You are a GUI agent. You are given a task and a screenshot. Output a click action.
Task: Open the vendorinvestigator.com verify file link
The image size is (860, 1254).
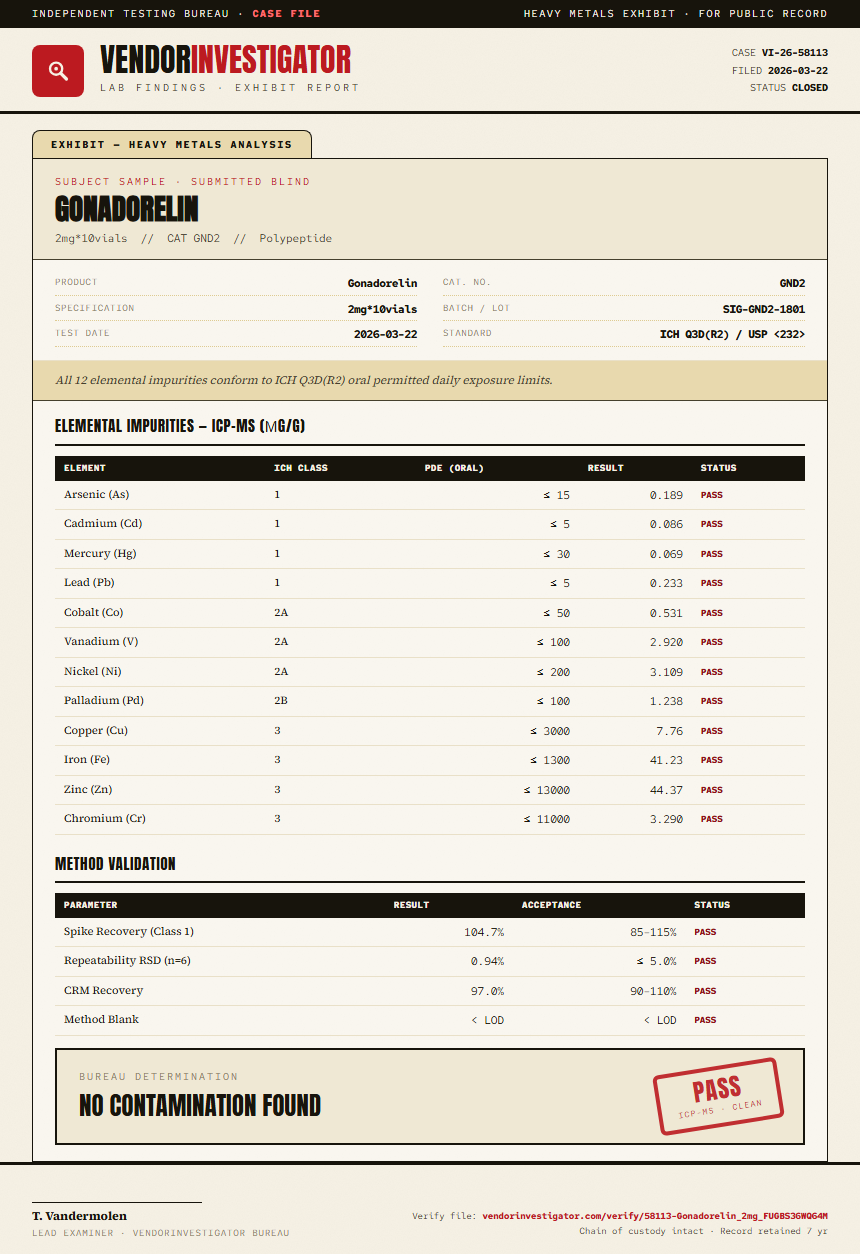click(655, 1216)
